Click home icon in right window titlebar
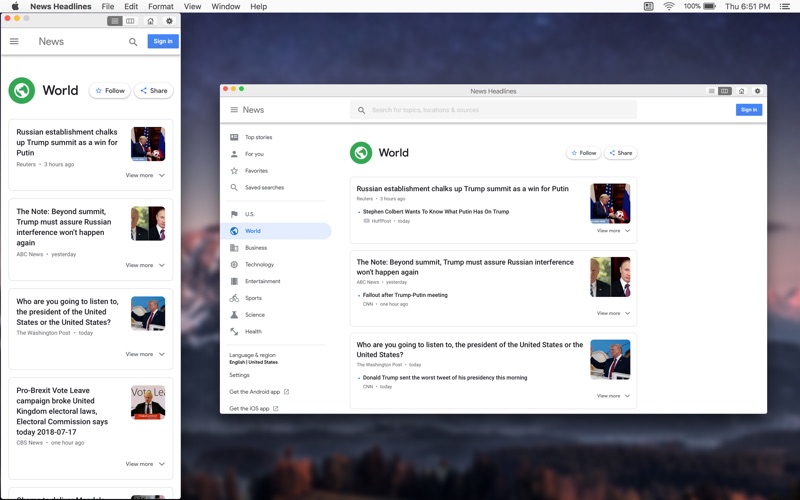The image size is (800, 500). point(741,91)
